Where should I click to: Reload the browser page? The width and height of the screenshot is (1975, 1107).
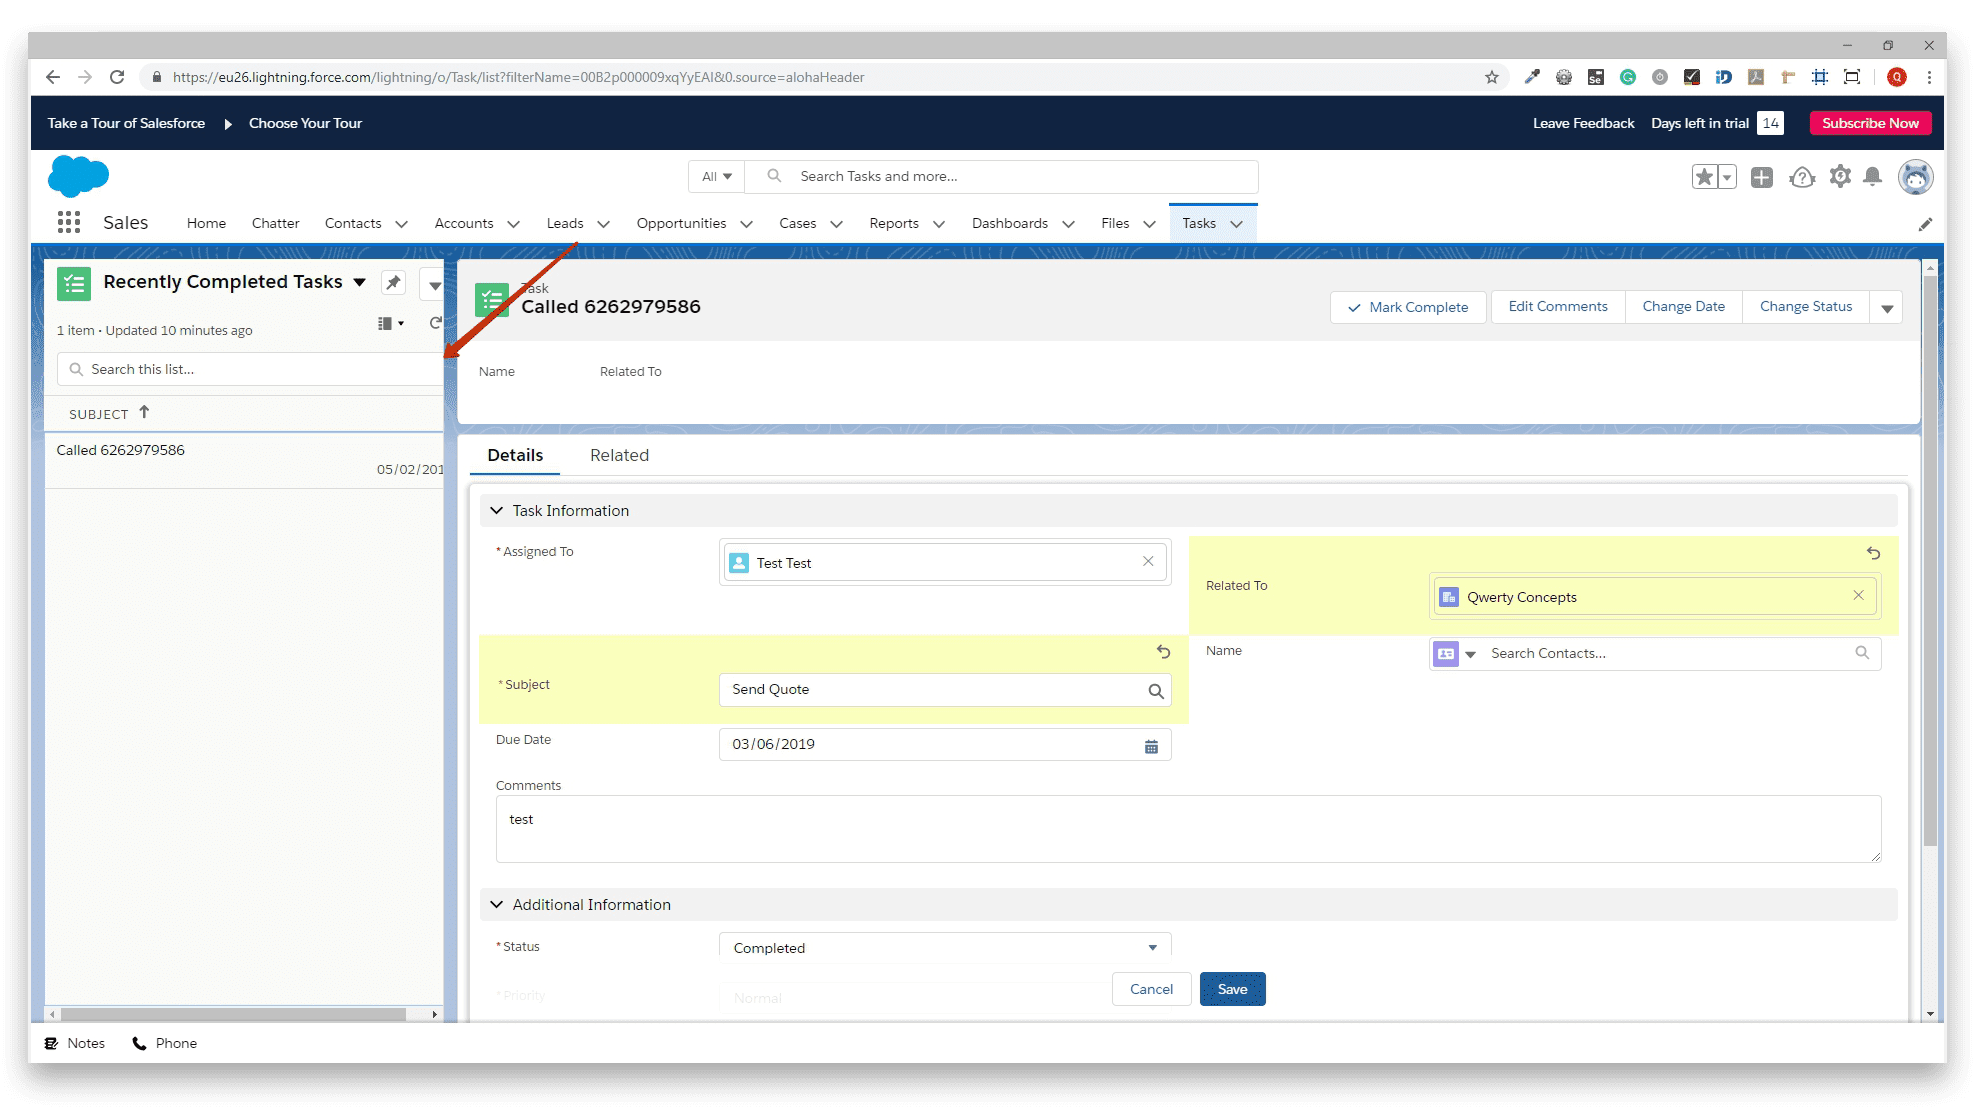point(117,77)
